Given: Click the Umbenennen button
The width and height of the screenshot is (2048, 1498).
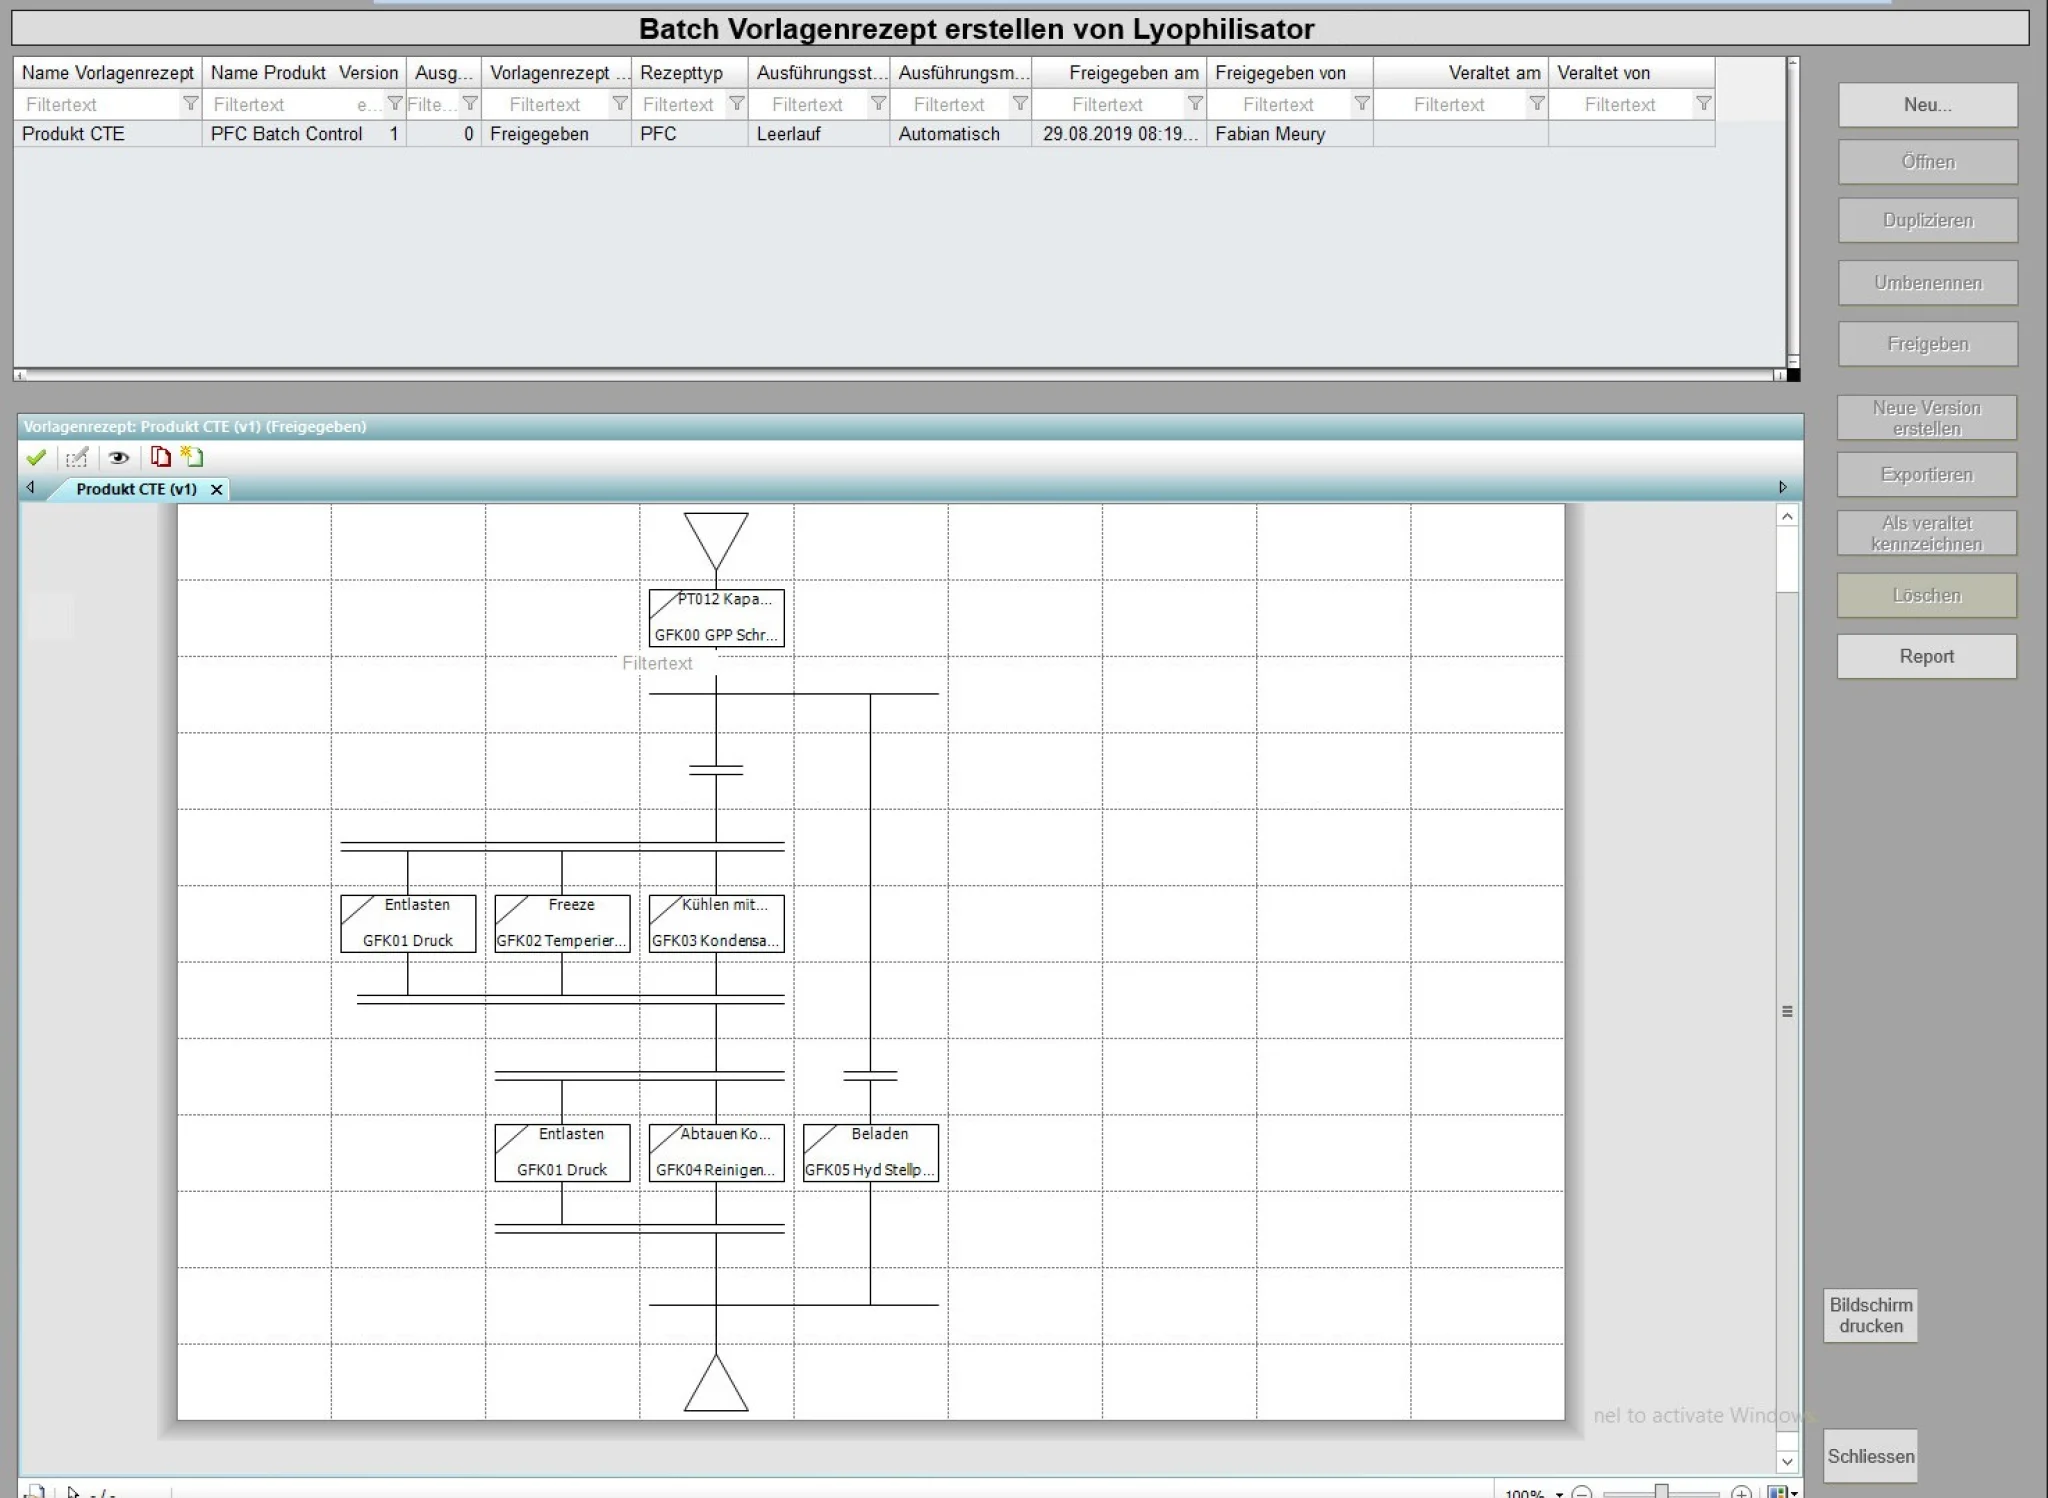Looking at the screenshot, I should click(x=1927, y=283).
